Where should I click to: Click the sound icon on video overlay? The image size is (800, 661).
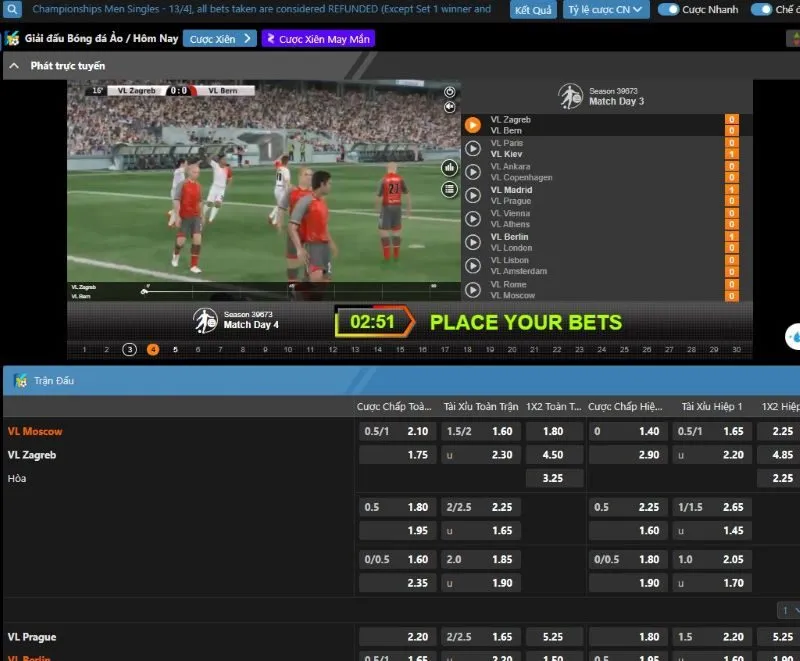click(449, 106)
